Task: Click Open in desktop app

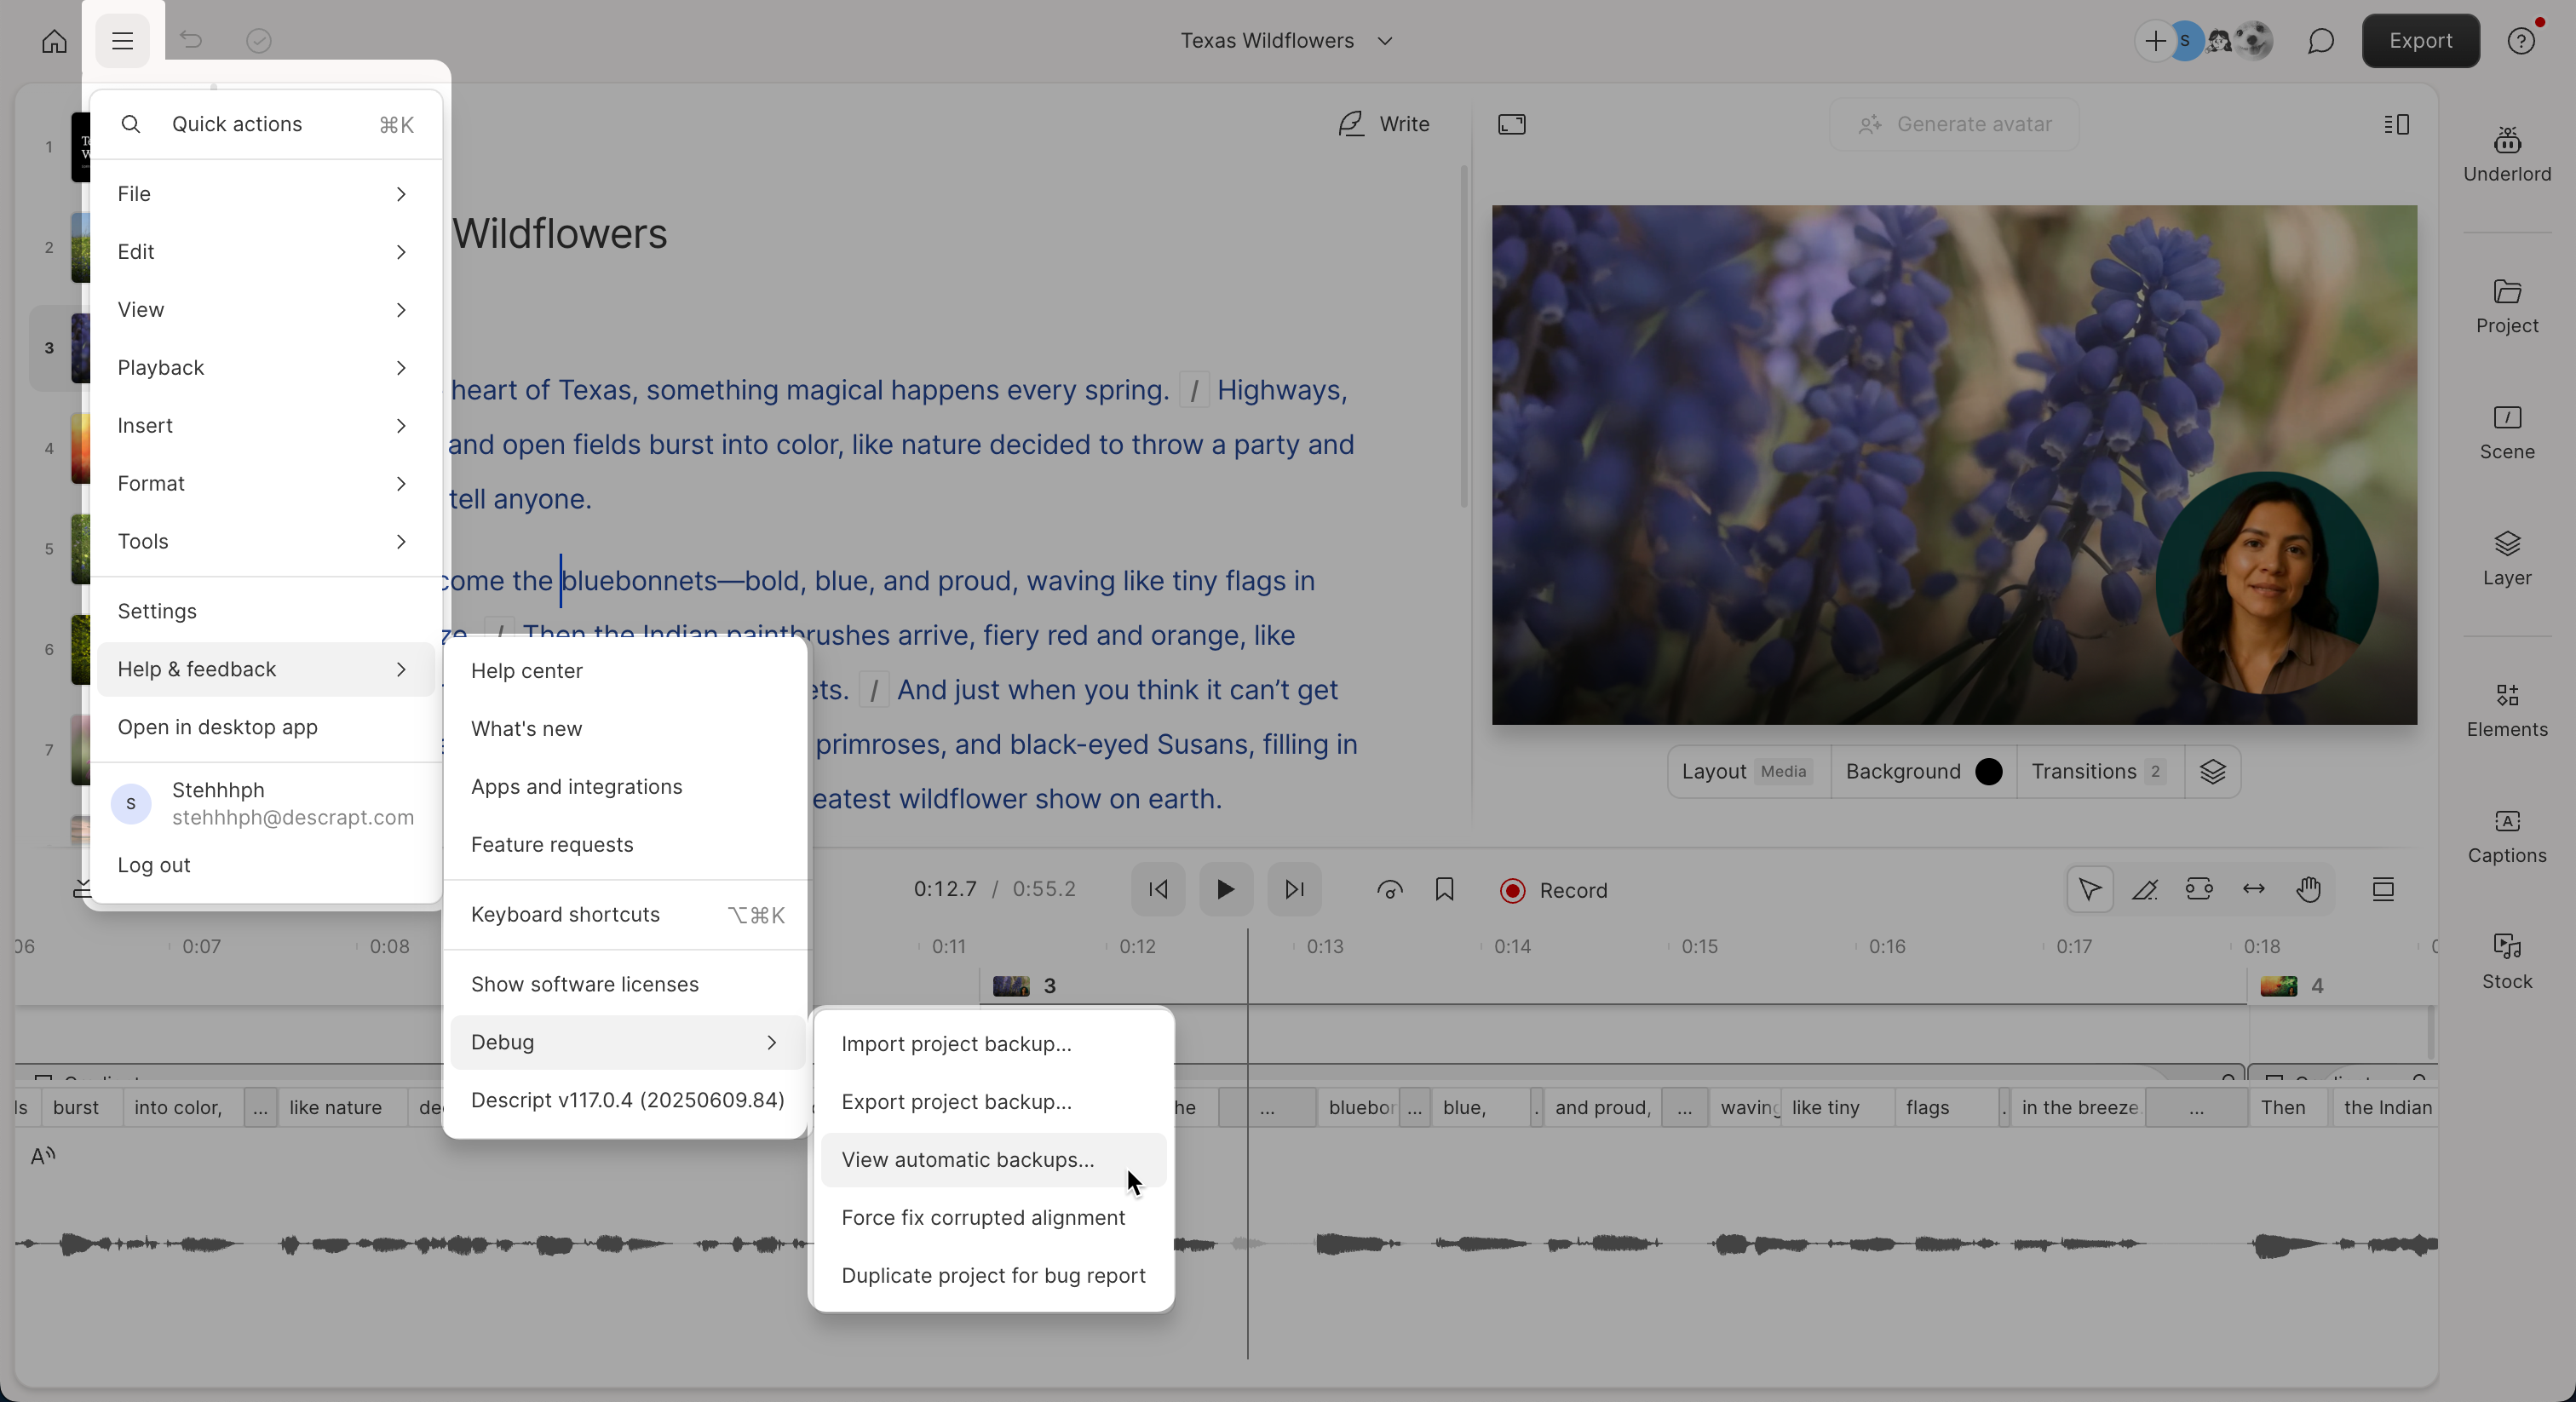Action: 265,727
